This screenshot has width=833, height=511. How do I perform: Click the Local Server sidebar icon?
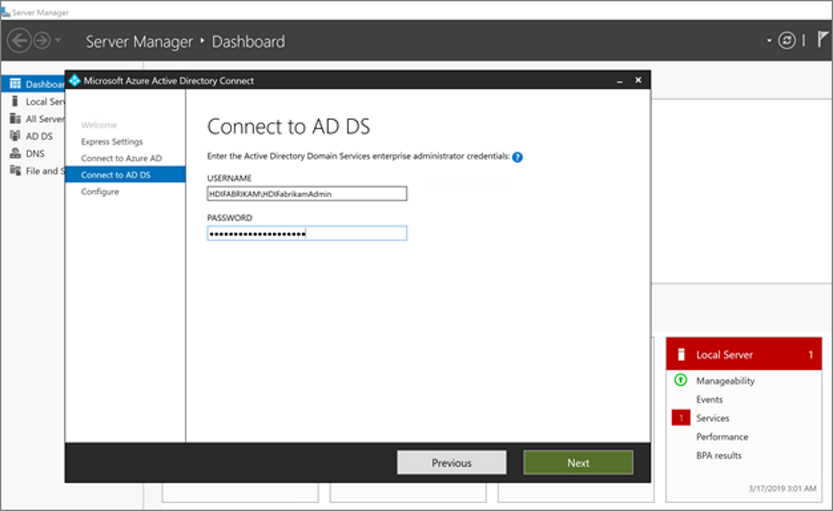tap(15, 101)
